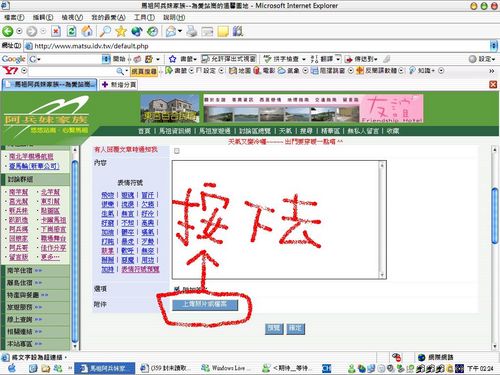Click the green Back arrow button

click(x=8, y=31)
